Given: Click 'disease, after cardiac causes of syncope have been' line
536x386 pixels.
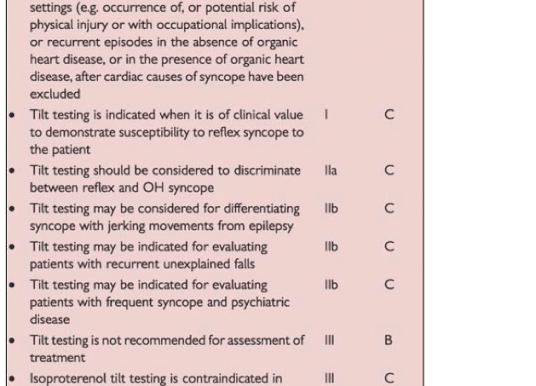Looking at the screenshot, I should [166, 77].
